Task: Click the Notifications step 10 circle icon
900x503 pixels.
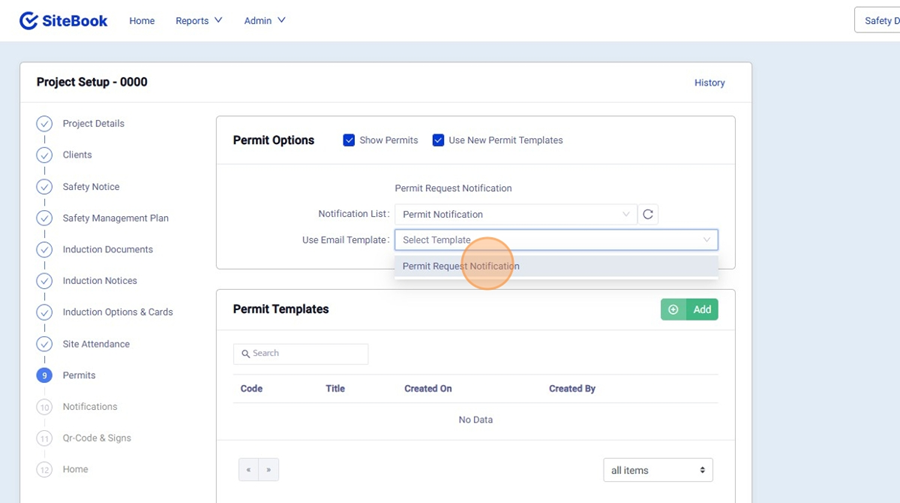Action: click(44, 407)
